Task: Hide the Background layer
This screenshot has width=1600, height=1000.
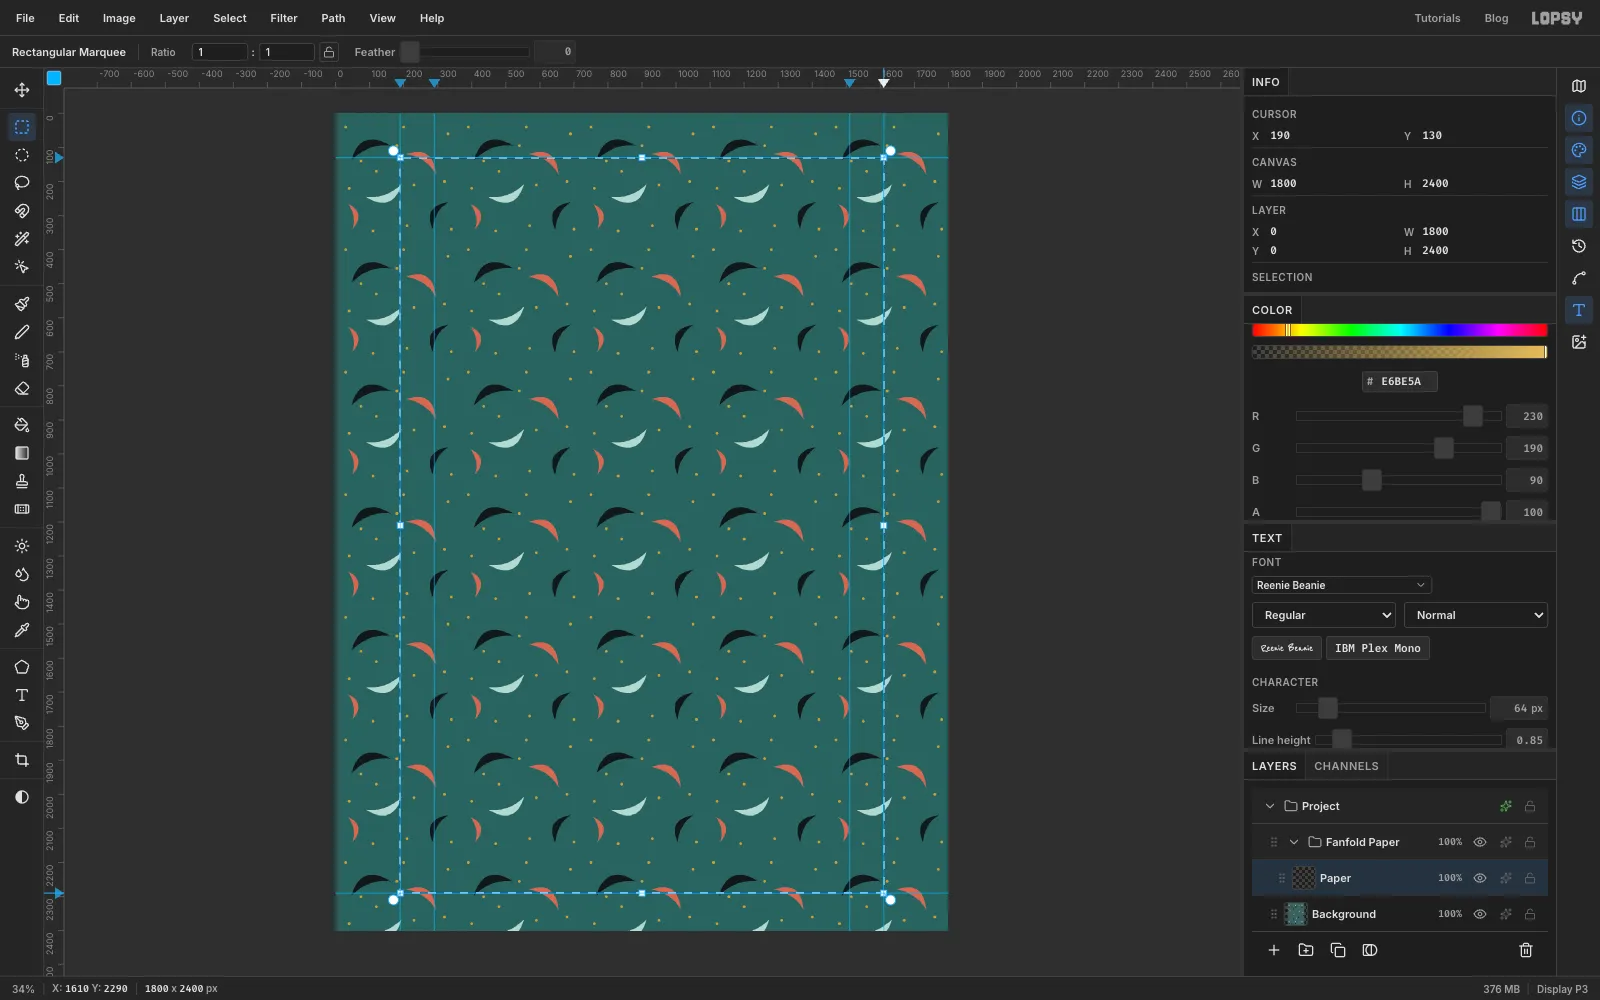Action: [x=1480, y=914]
